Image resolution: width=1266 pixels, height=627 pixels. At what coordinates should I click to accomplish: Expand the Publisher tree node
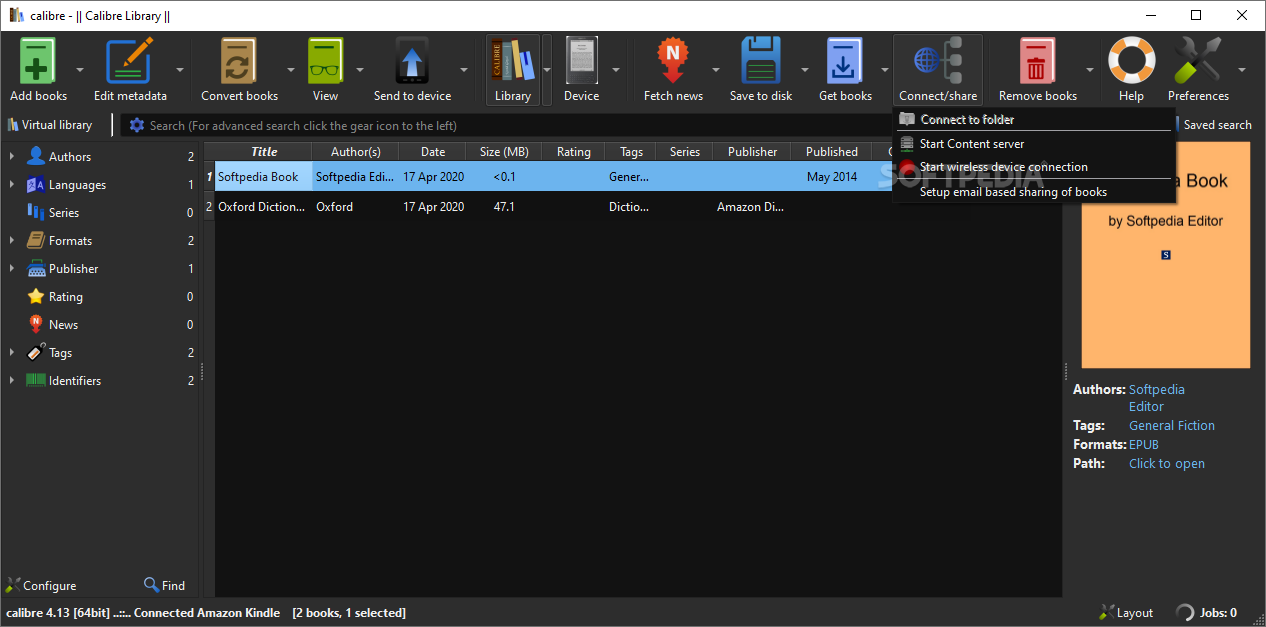[12, 269]
